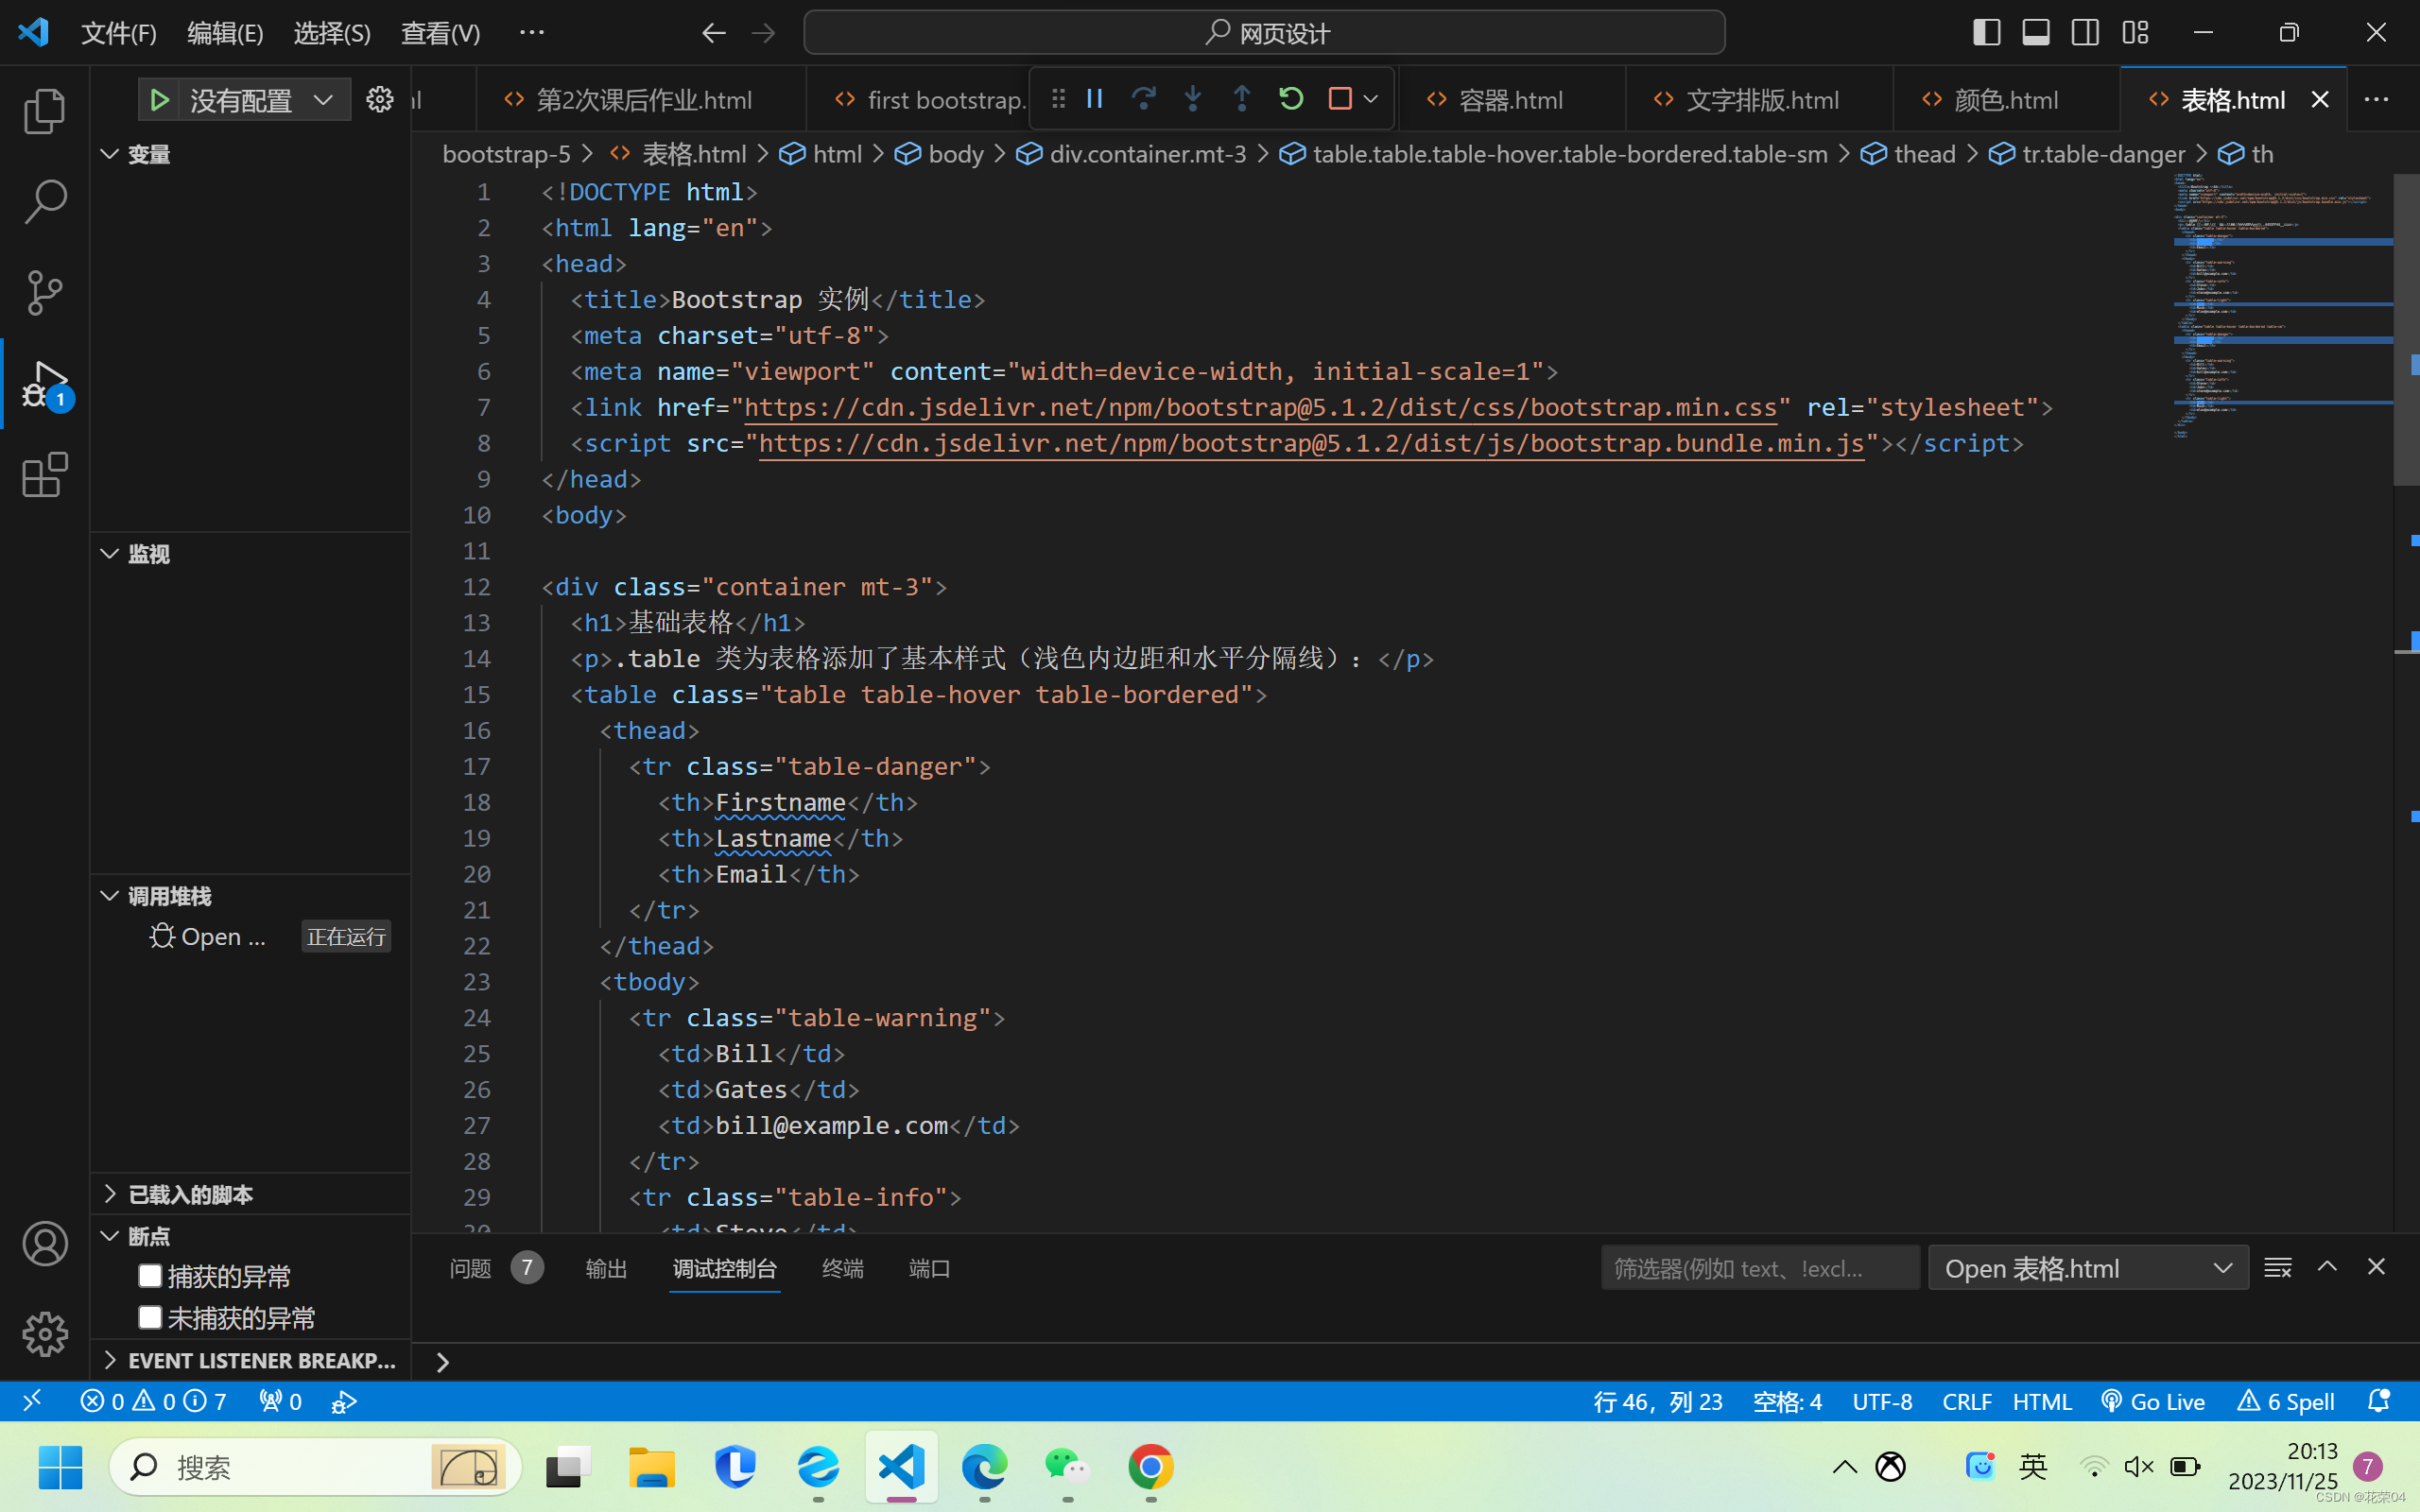2420x1512 pixels.
Task: Switch to the 颜色.html editor tab
Action: [x=2005, y=100]
